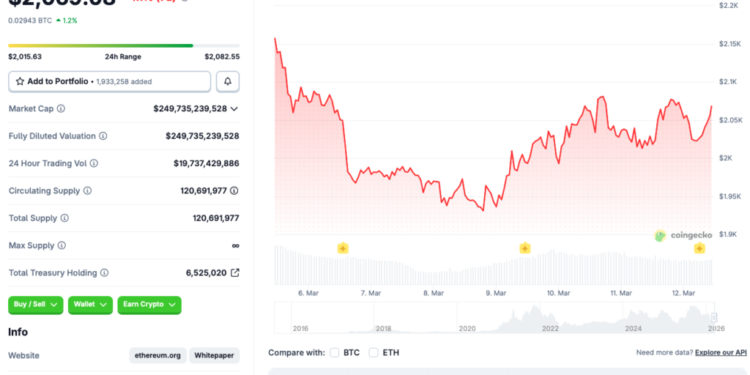The image size is (750, 375).
Task: Click the historical range navigator chart
Action: [494, 317]
